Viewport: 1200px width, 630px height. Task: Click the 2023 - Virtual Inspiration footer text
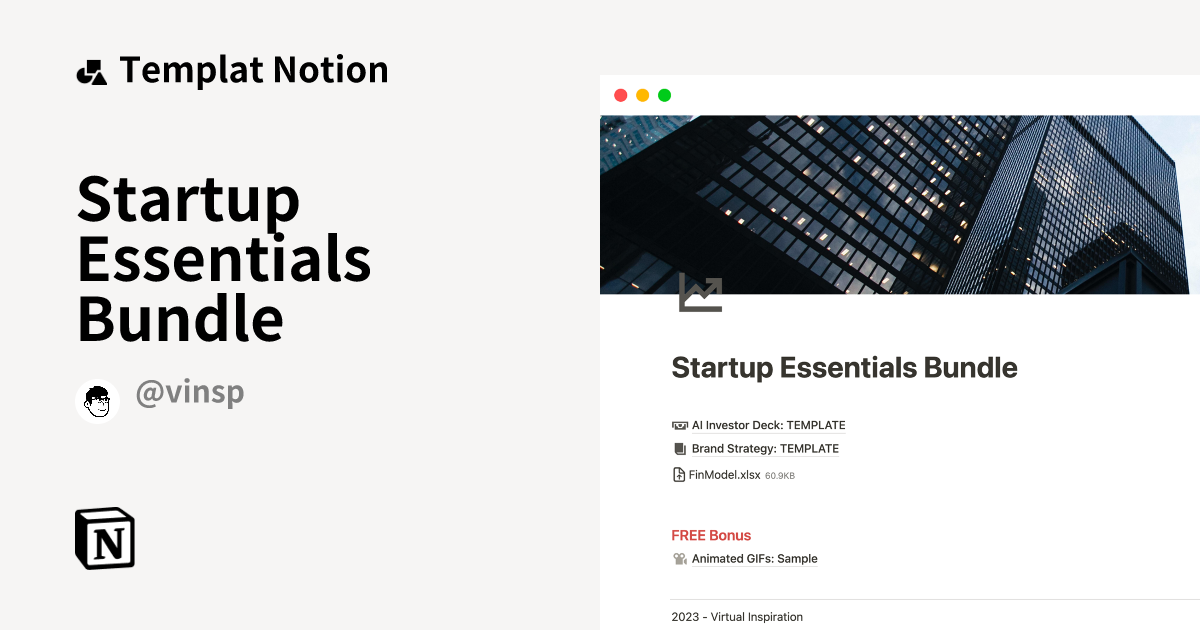tap(737, 617)
